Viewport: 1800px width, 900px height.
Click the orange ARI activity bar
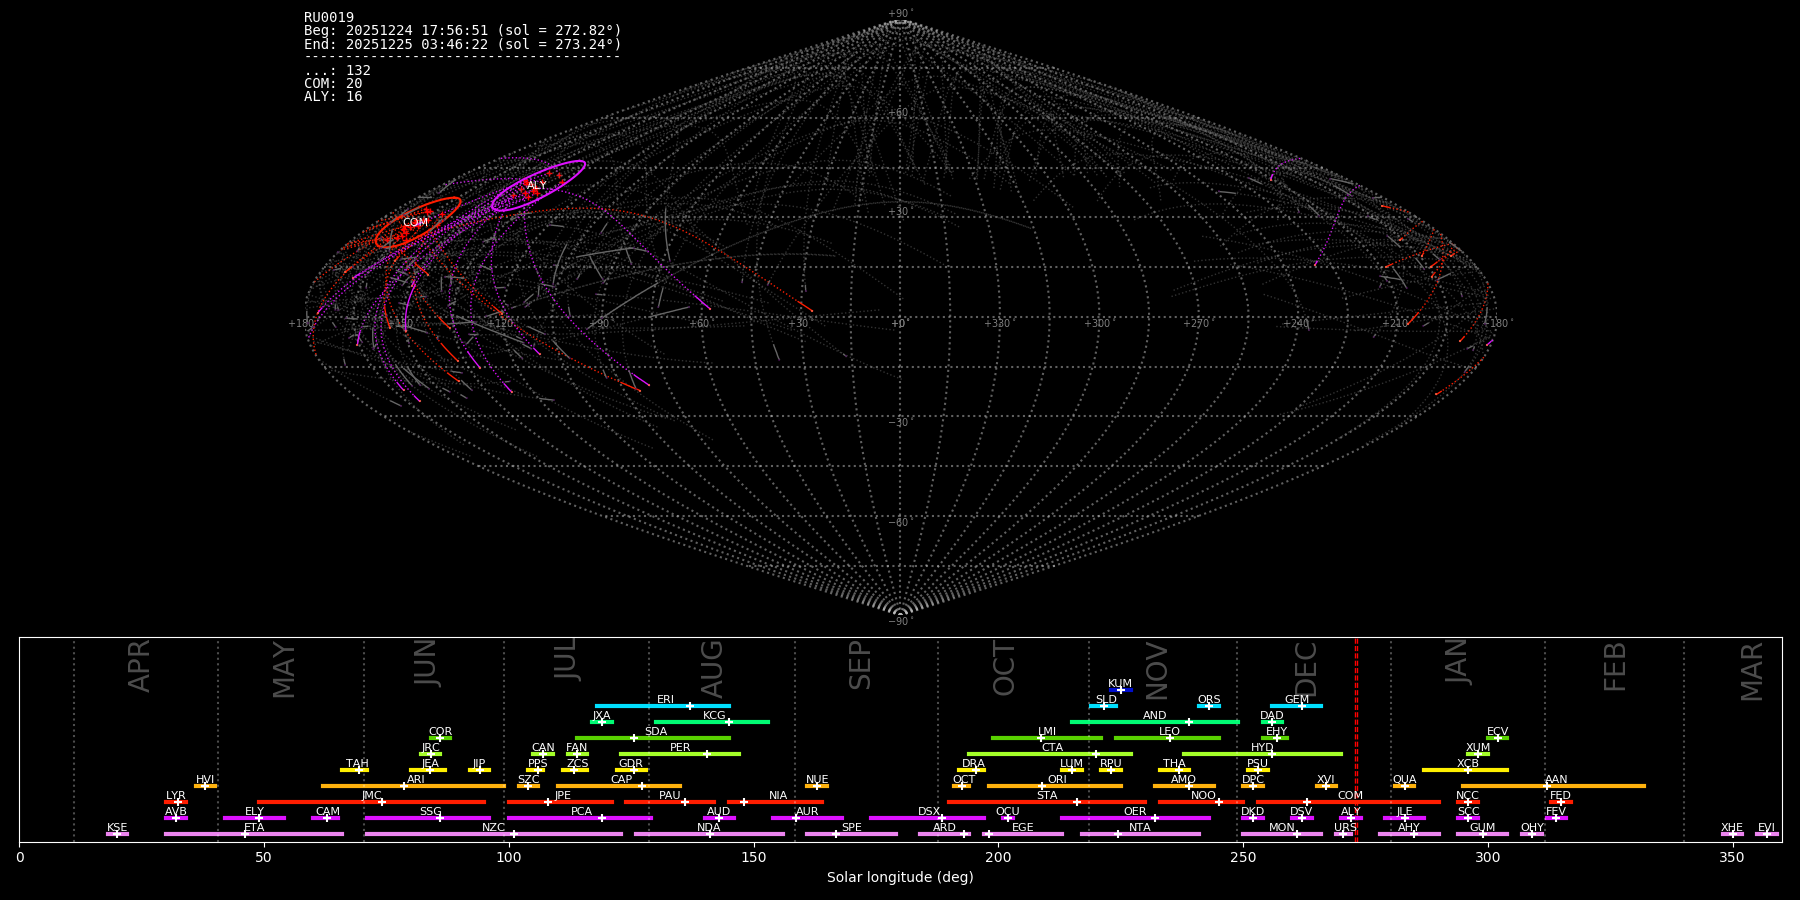[x=414, y=786]
